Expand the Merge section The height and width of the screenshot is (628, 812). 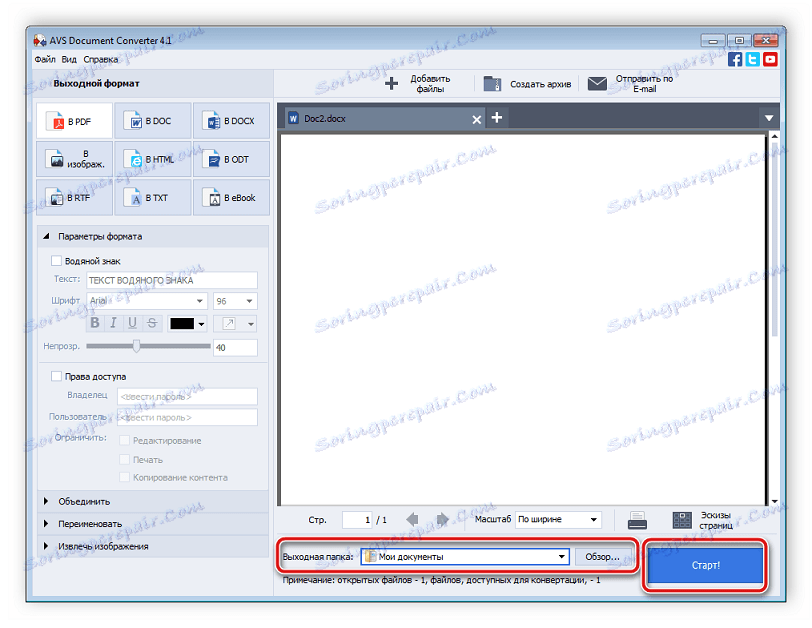[x=46, y=501]
